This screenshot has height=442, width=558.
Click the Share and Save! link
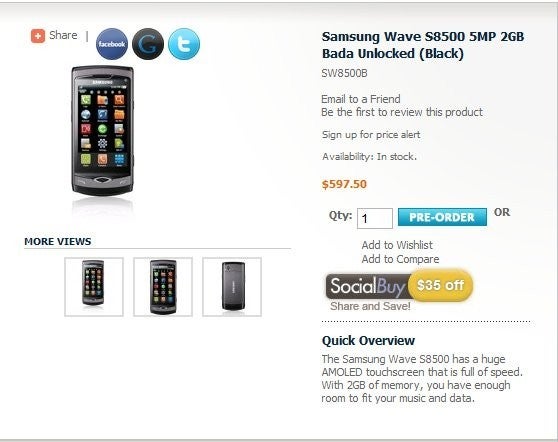coord(370,306)
